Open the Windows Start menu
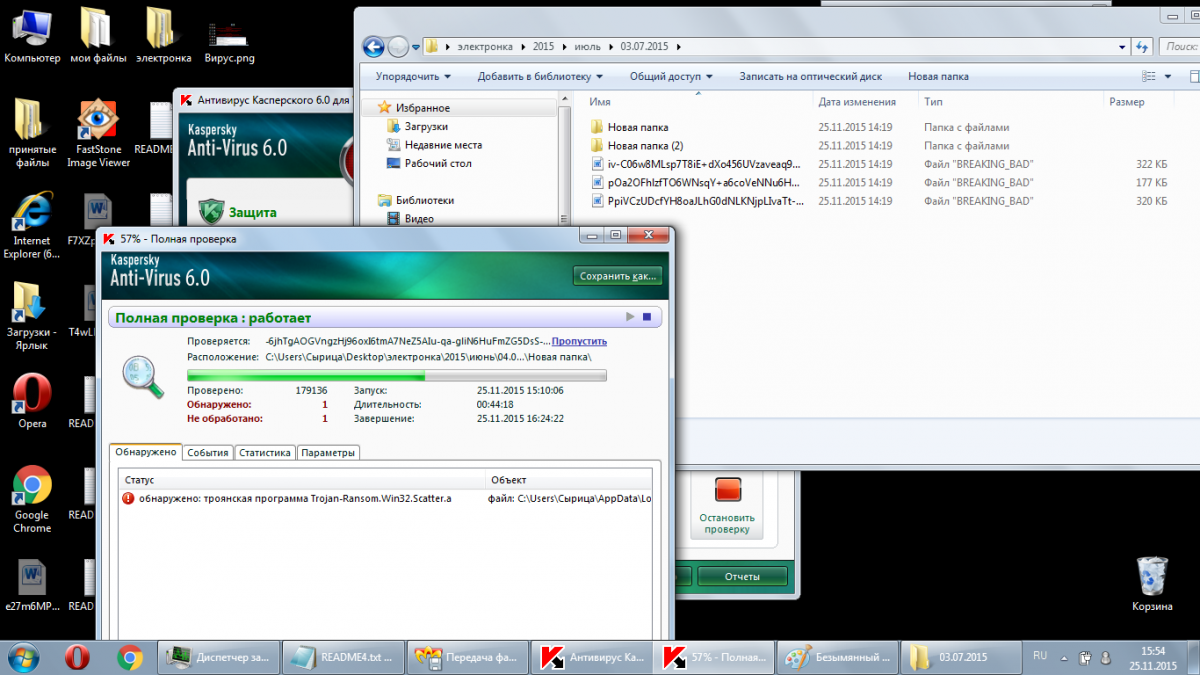Screen dimensions: 1200x675 pos(24,657)
